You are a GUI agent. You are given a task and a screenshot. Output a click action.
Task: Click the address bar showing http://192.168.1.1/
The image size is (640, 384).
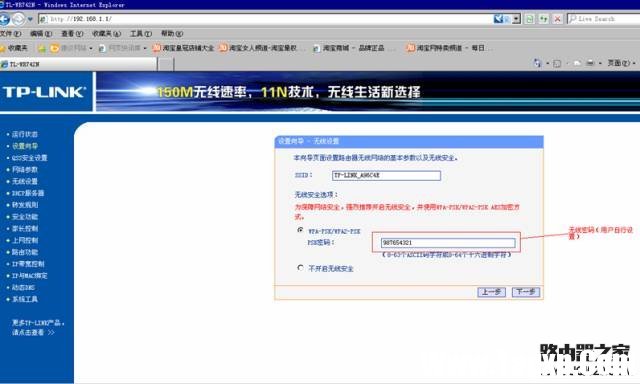265,19
